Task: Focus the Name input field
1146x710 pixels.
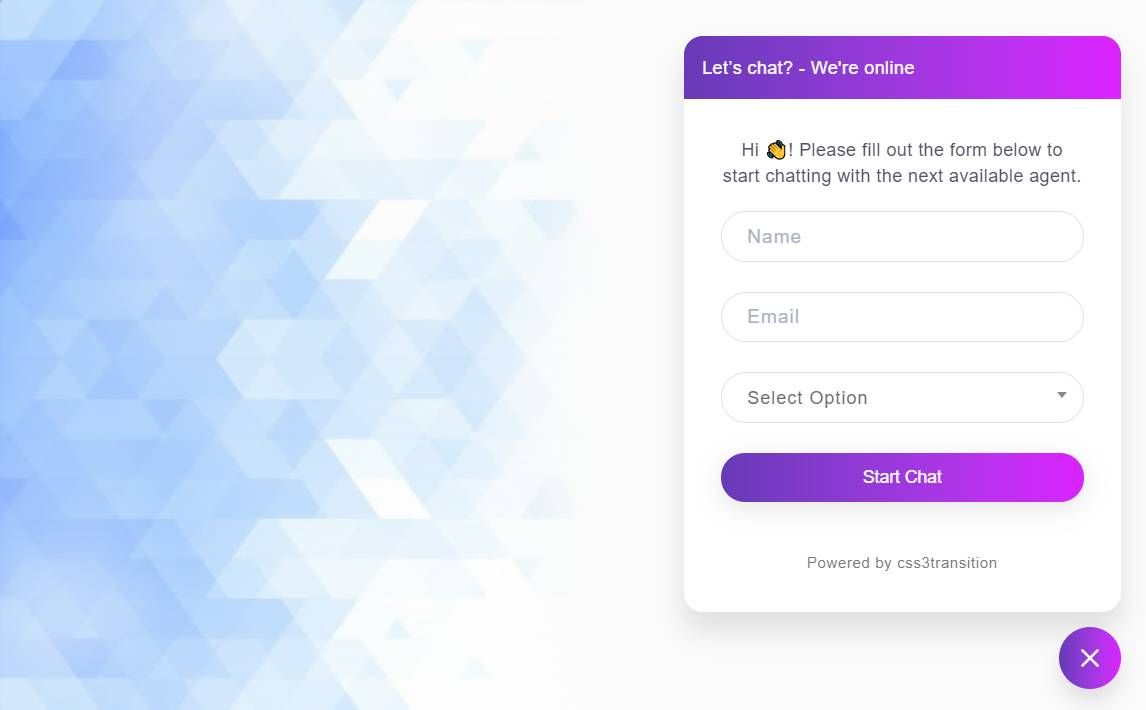Action: 901,237
